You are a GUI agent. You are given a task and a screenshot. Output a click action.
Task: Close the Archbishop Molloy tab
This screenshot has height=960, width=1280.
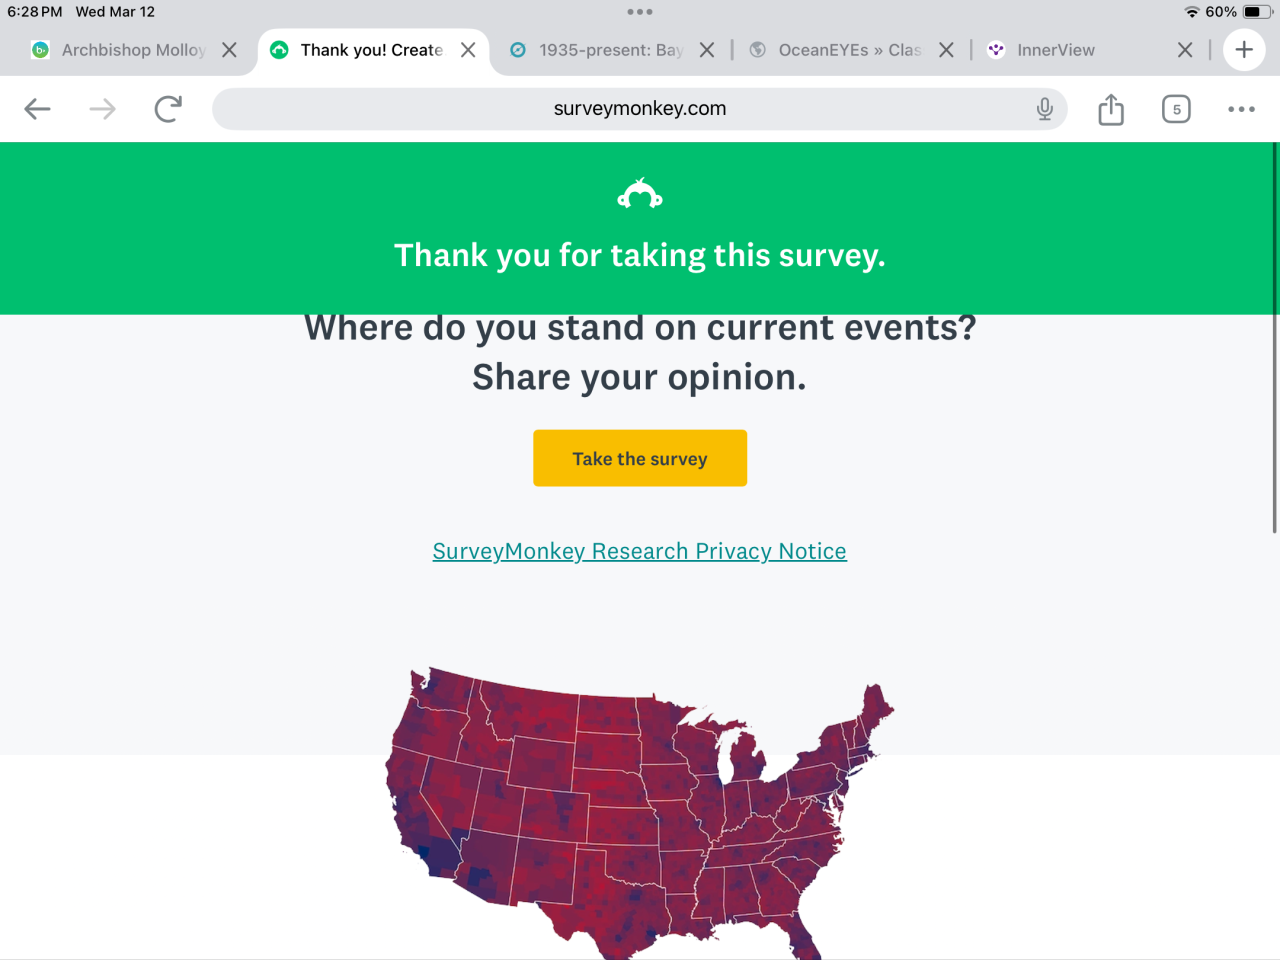tap(230, 50)
